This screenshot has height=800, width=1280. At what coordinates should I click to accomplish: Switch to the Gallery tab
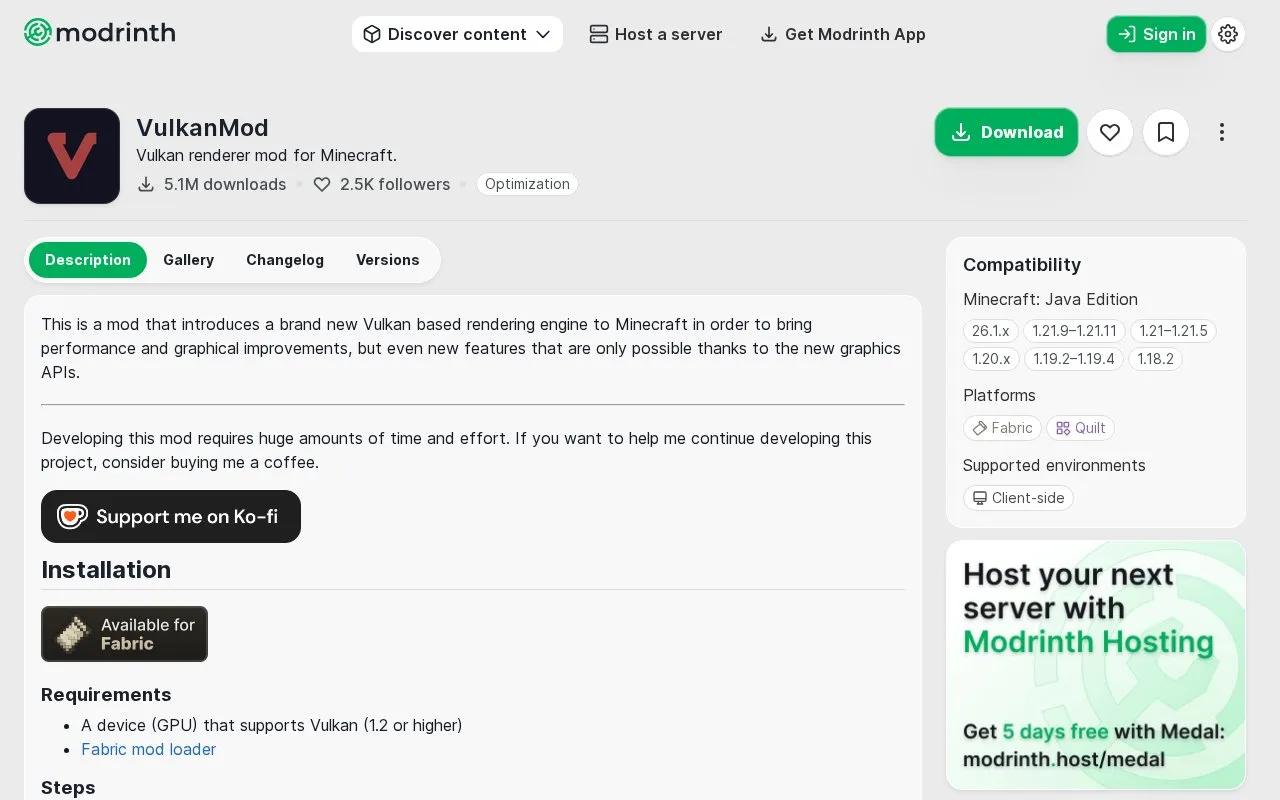pos(189,260)
